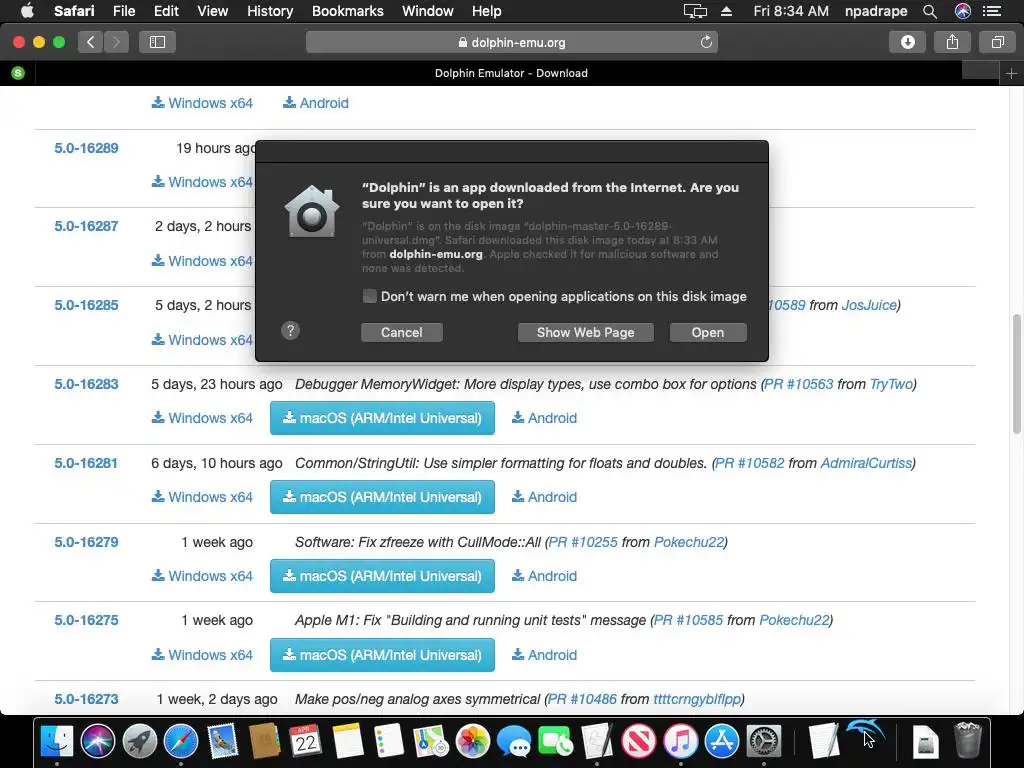Open PR #10255 link
The image size is (1024, 768).
click(583, 542)
